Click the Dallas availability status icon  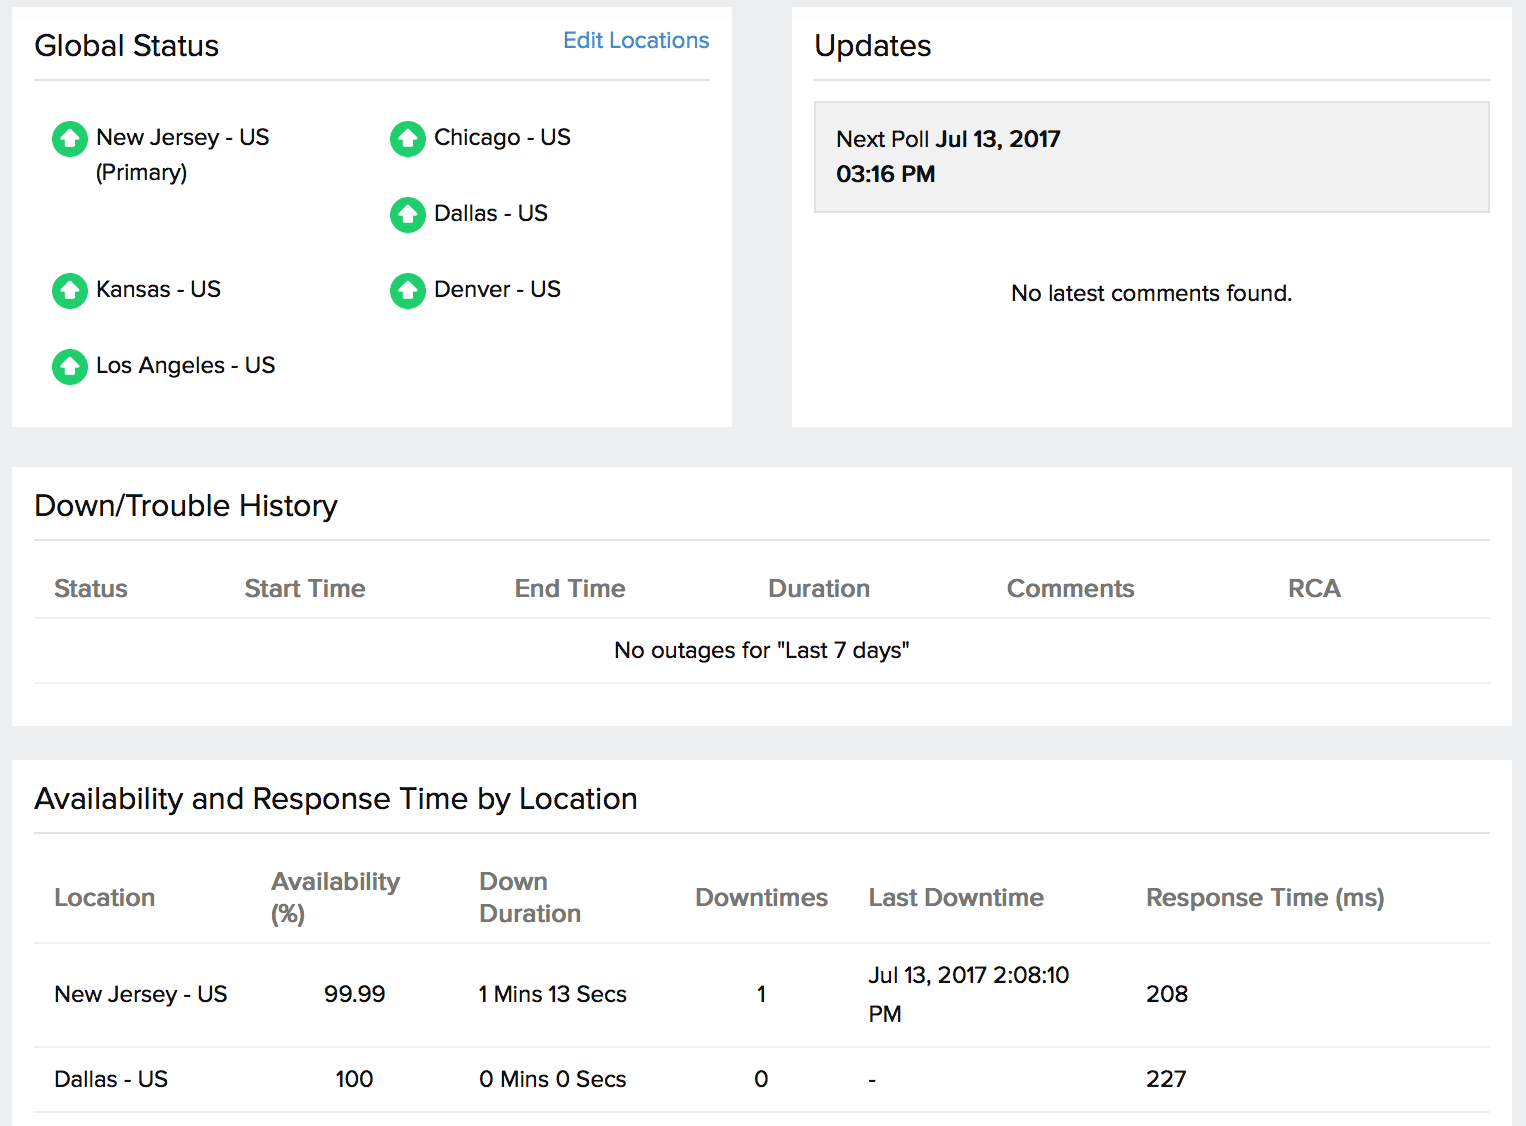point(408,215)
